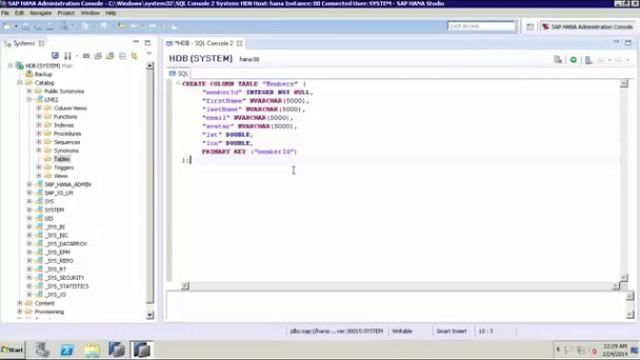Minimize the Systems panel

click(136, 42)
